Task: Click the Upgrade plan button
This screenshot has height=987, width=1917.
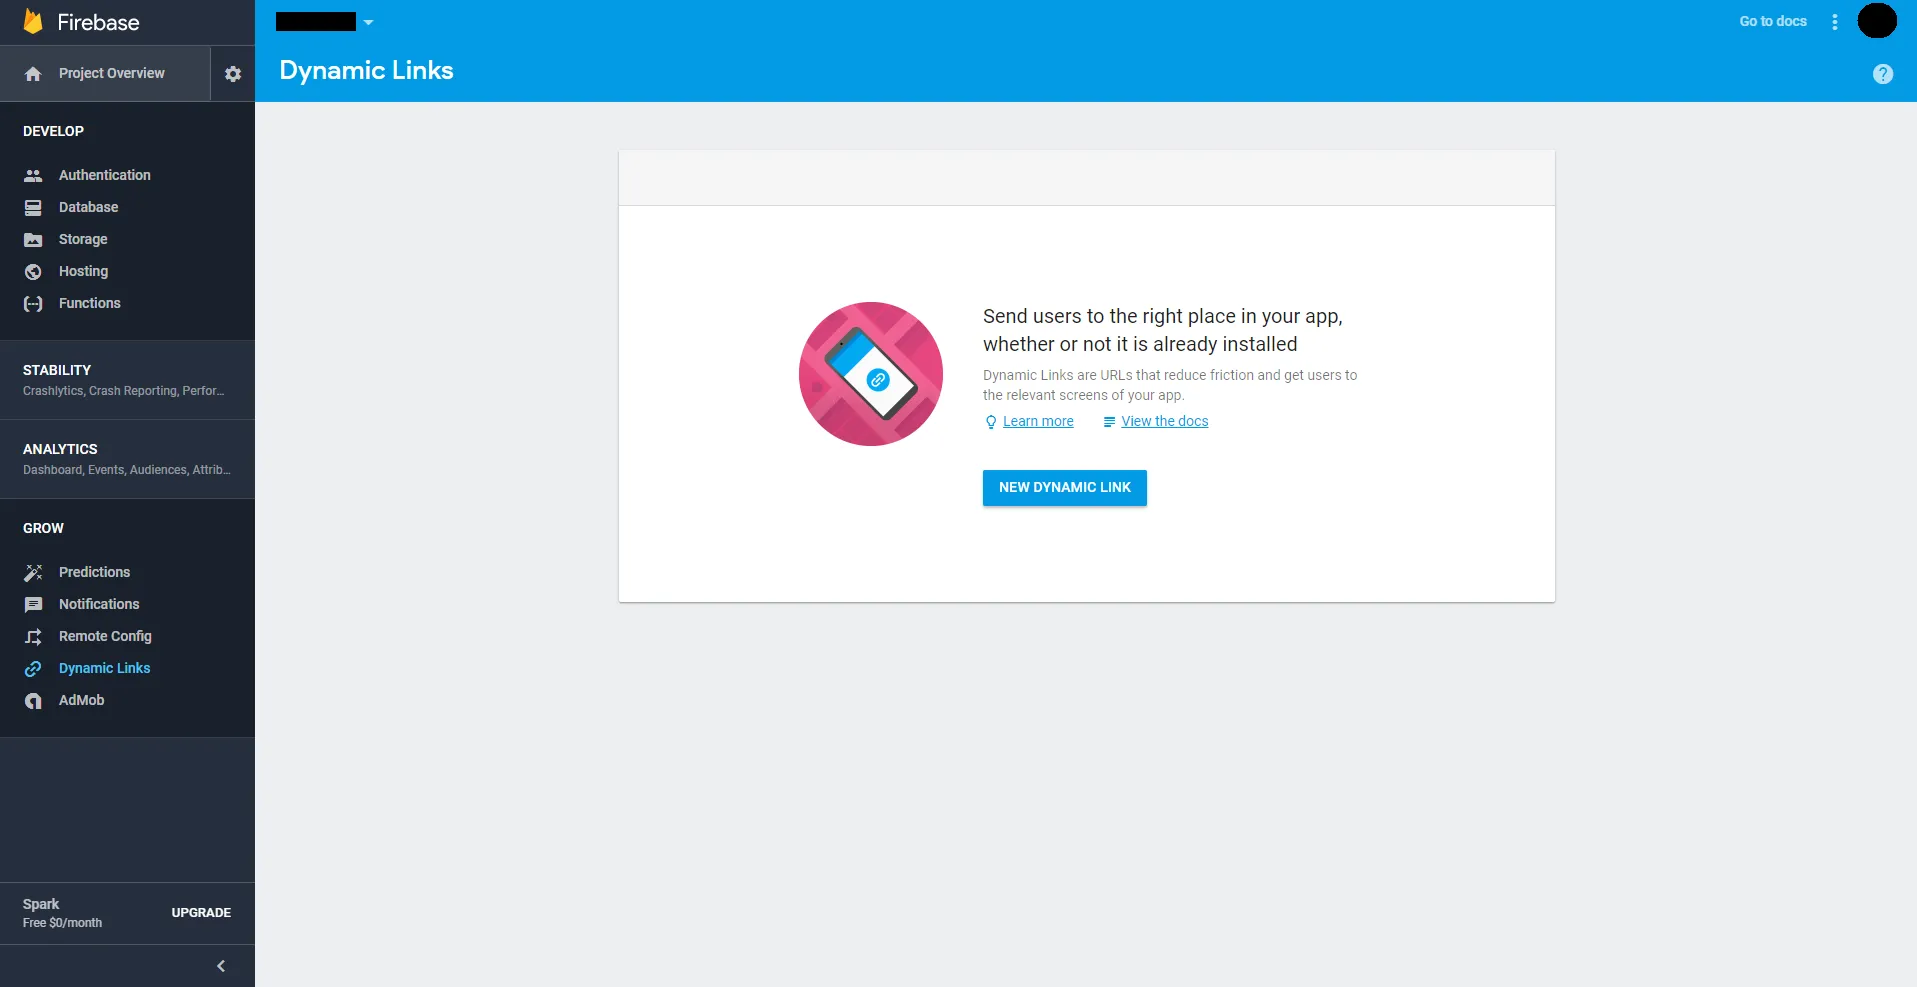Action: pos(201,913)
